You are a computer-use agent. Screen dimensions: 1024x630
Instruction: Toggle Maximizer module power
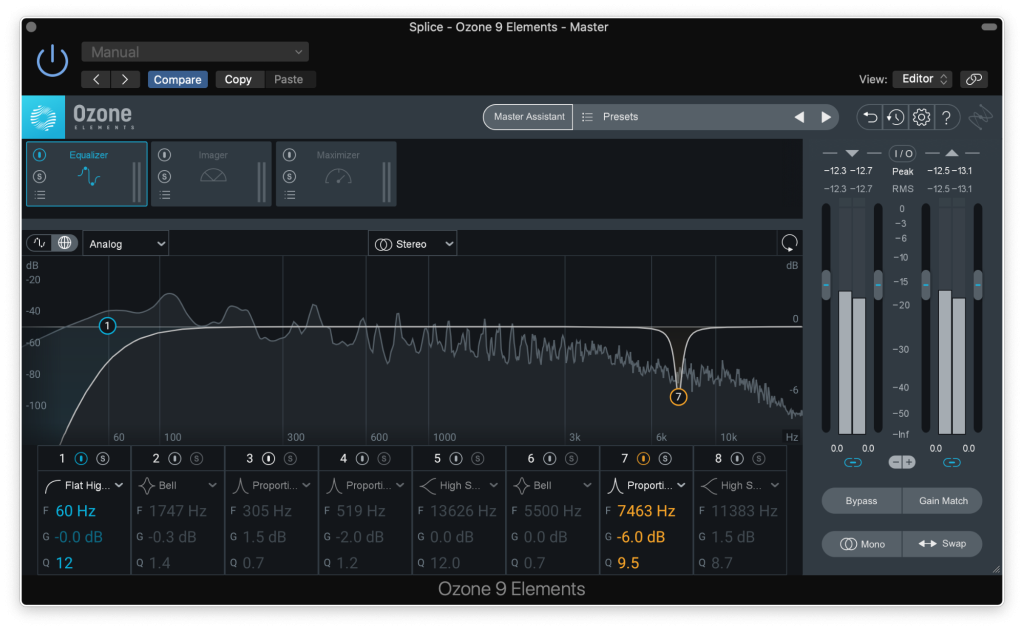289,155
